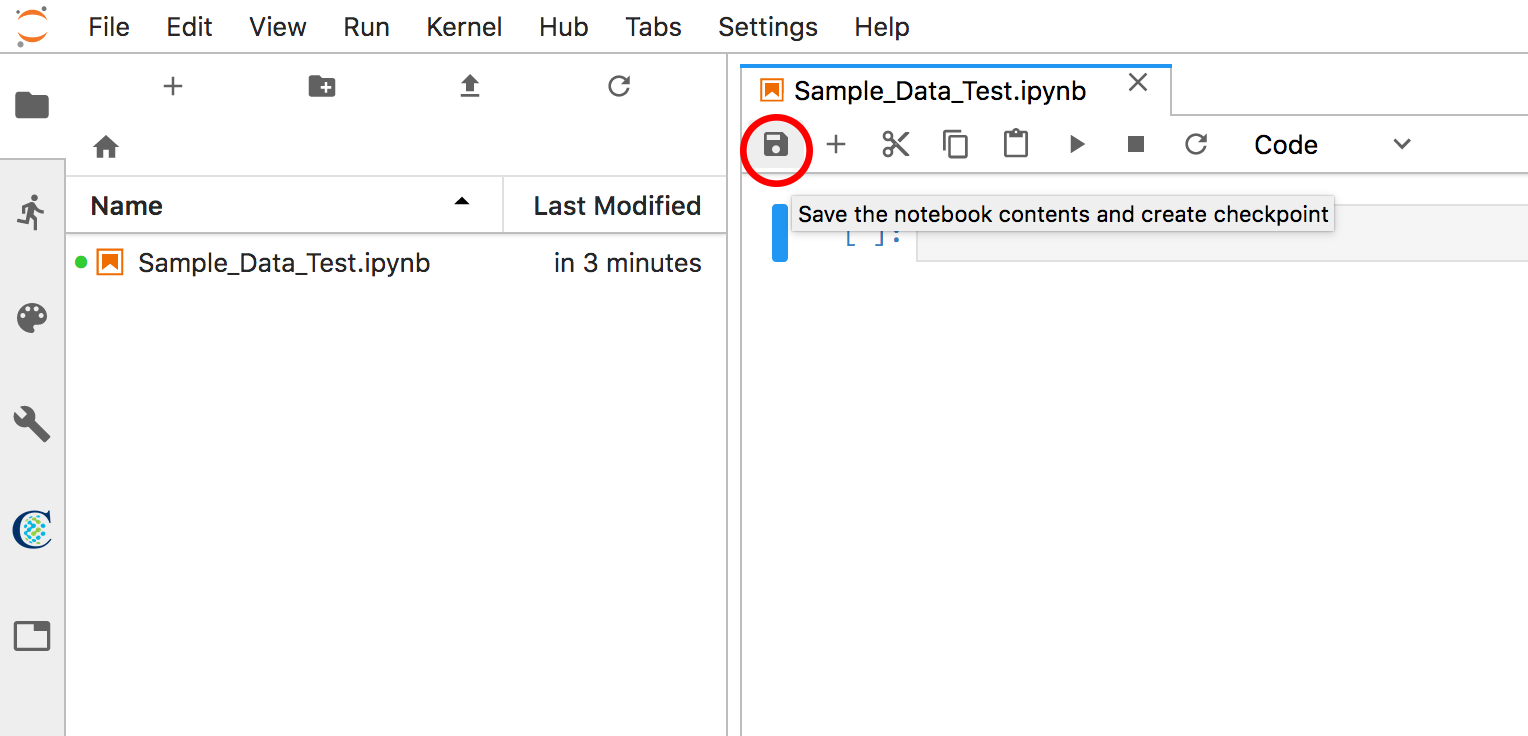1528x736 pixels.
Task: Select Sample_Data_Test.ipynb in file list
Action: (x=396, y=263)
